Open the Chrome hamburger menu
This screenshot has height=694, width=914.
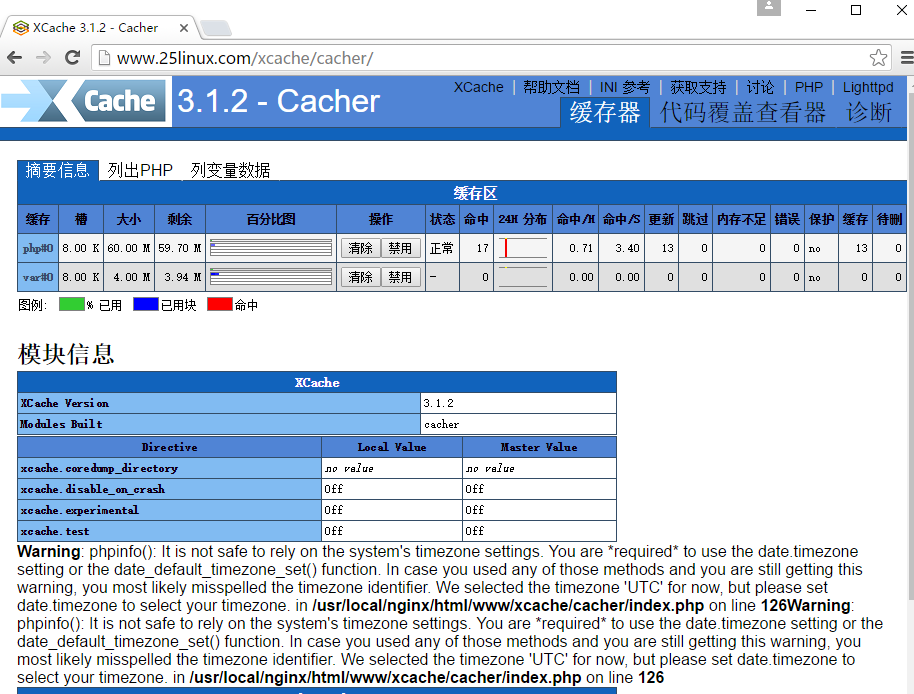point(907,58)
